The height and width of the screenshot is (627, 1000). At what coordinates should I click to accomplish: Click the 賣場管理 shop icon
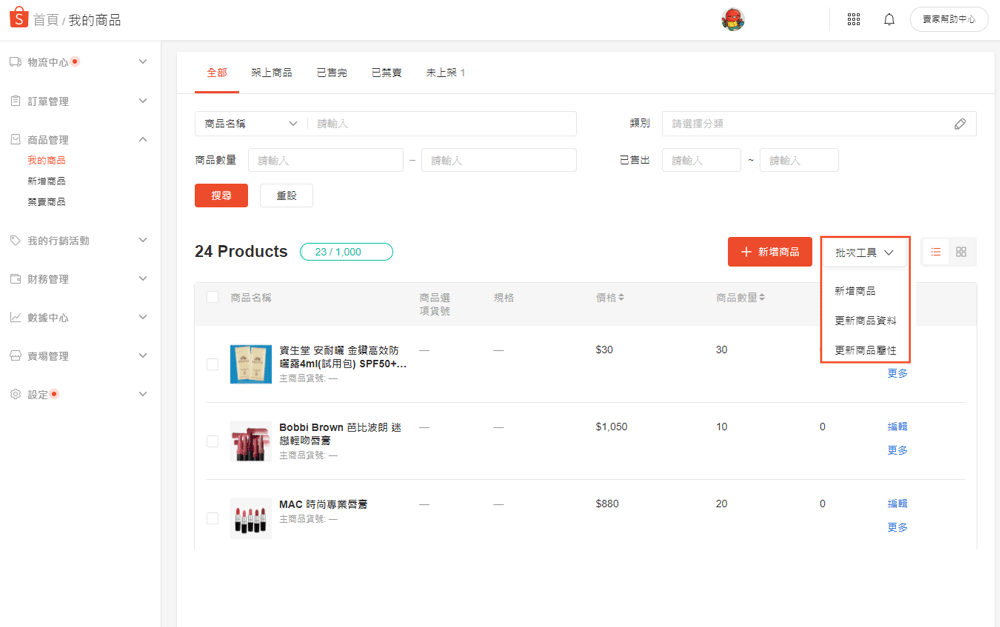pyautogui.click(x=15, y=356)
